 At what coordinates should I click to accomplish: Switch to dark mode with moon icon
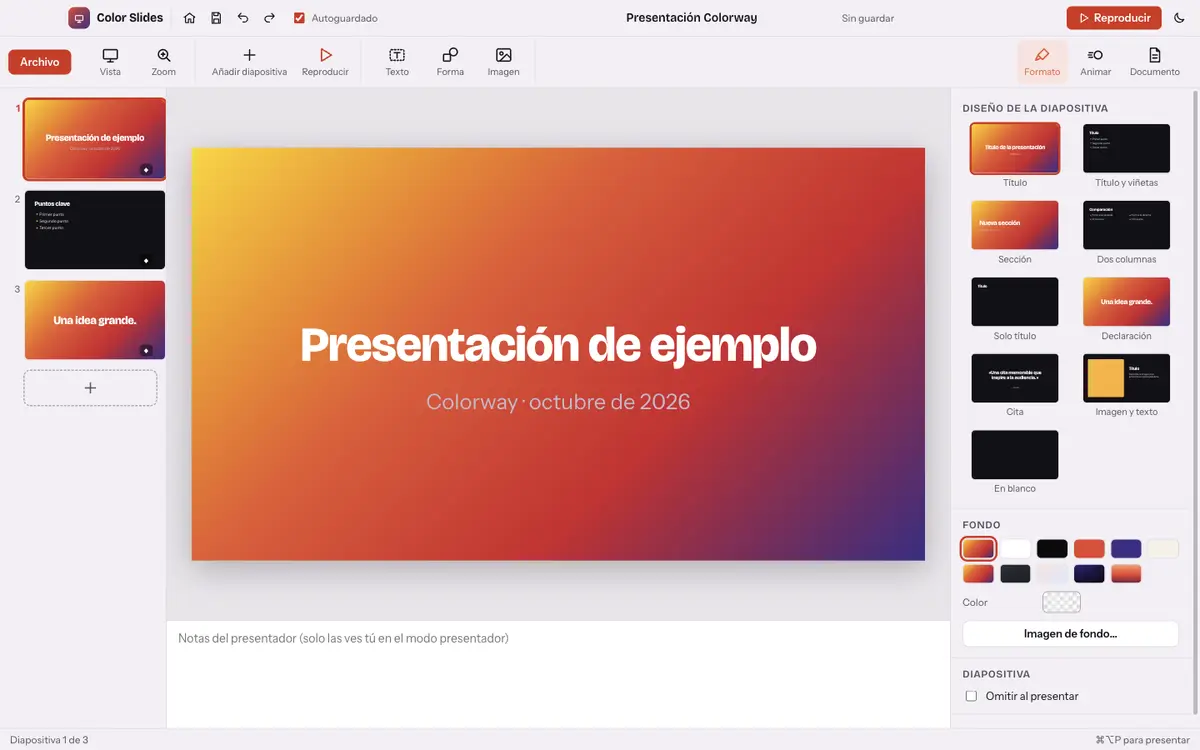coord(1179,18)
